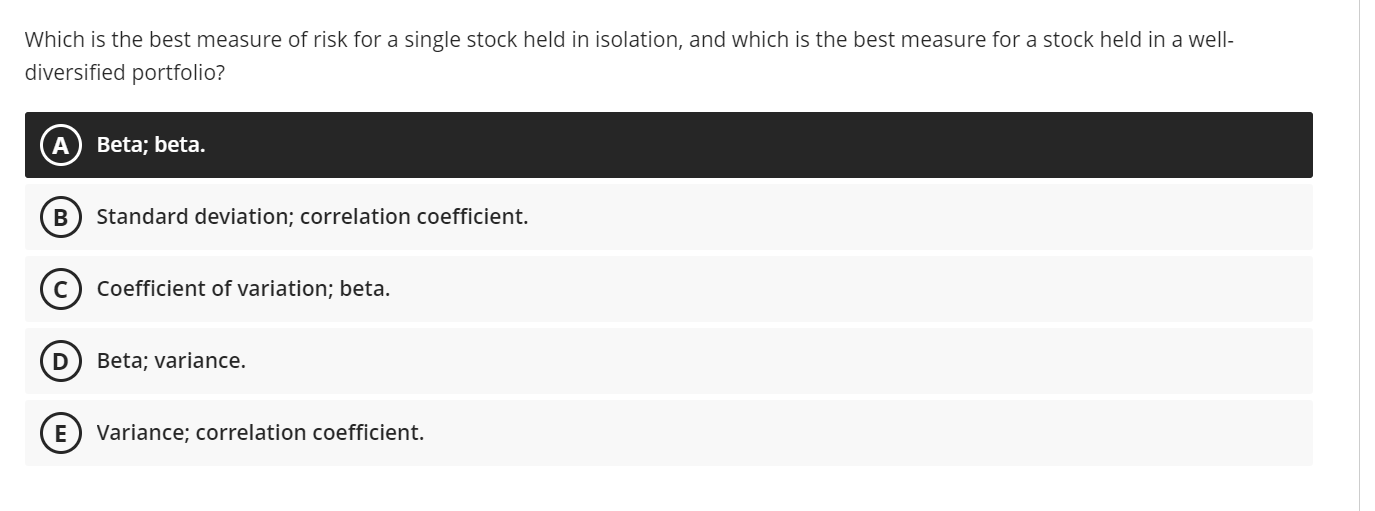
Task: Select the letter A answer circle
Action: pos(61,145)
